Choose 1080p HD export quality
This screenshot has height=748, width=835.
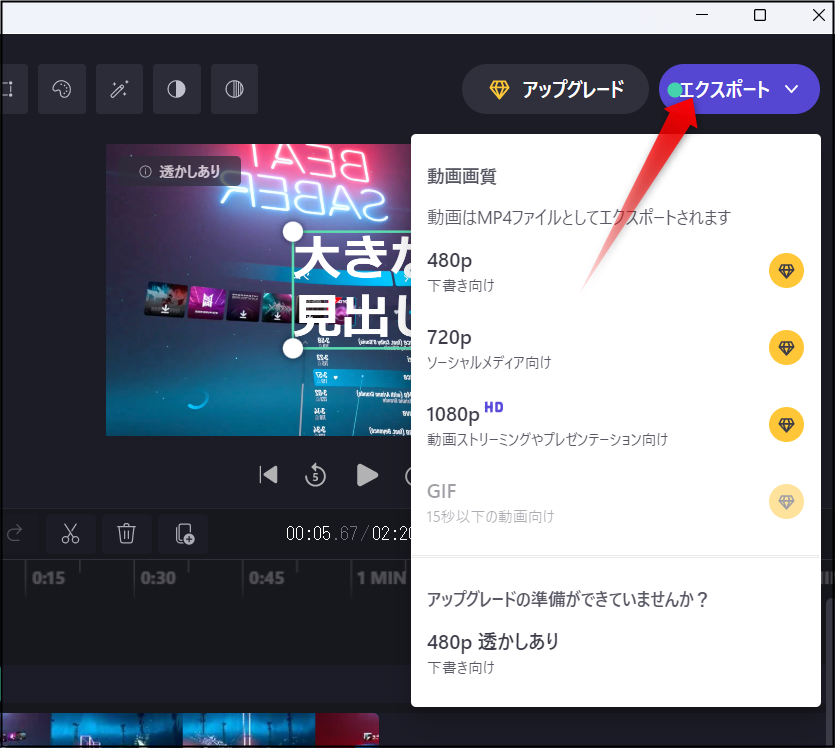pos(616,425)
